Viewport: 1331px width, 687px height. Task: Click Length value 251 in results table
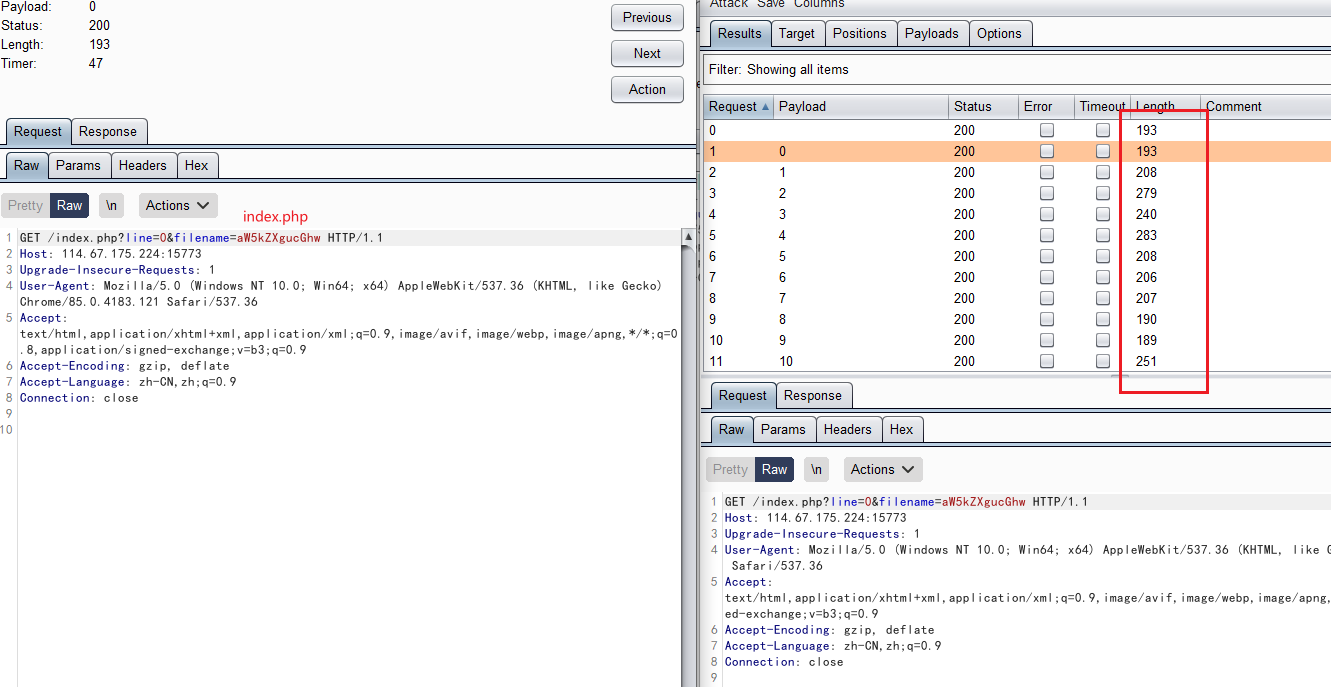(x=1146, y=361)
